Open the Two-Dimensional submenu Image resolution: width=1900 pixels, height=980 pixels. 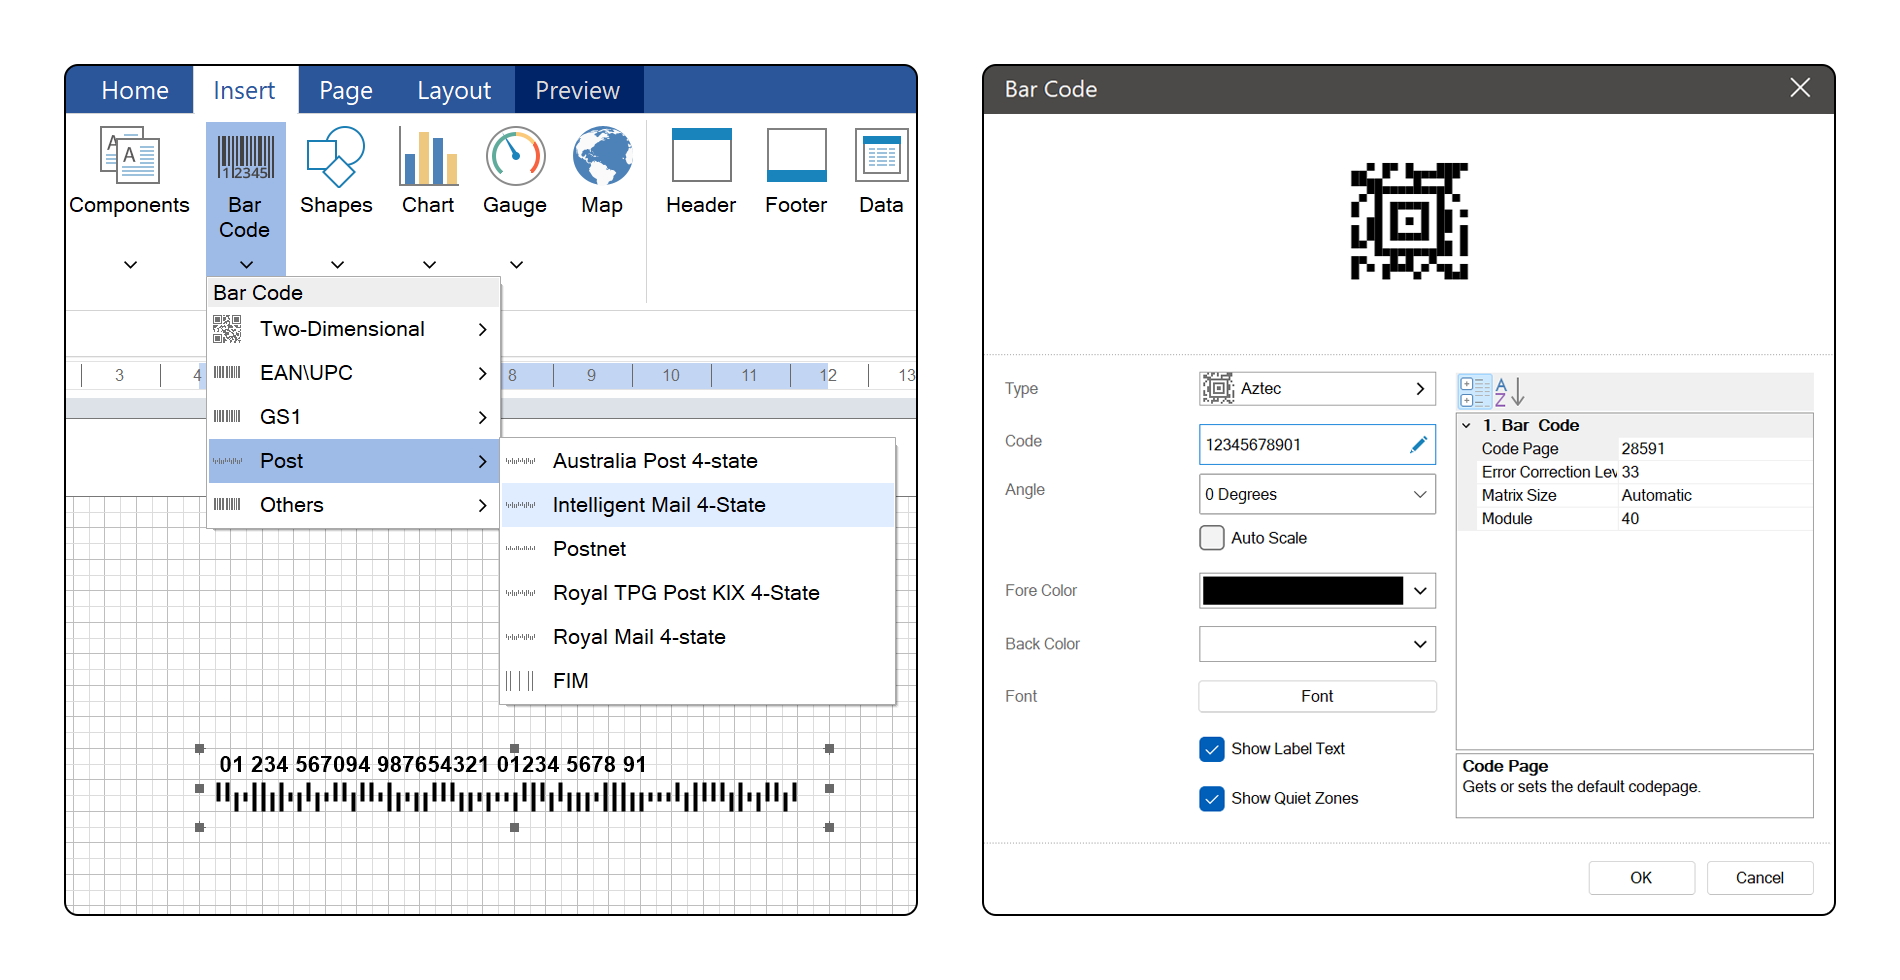353,329
